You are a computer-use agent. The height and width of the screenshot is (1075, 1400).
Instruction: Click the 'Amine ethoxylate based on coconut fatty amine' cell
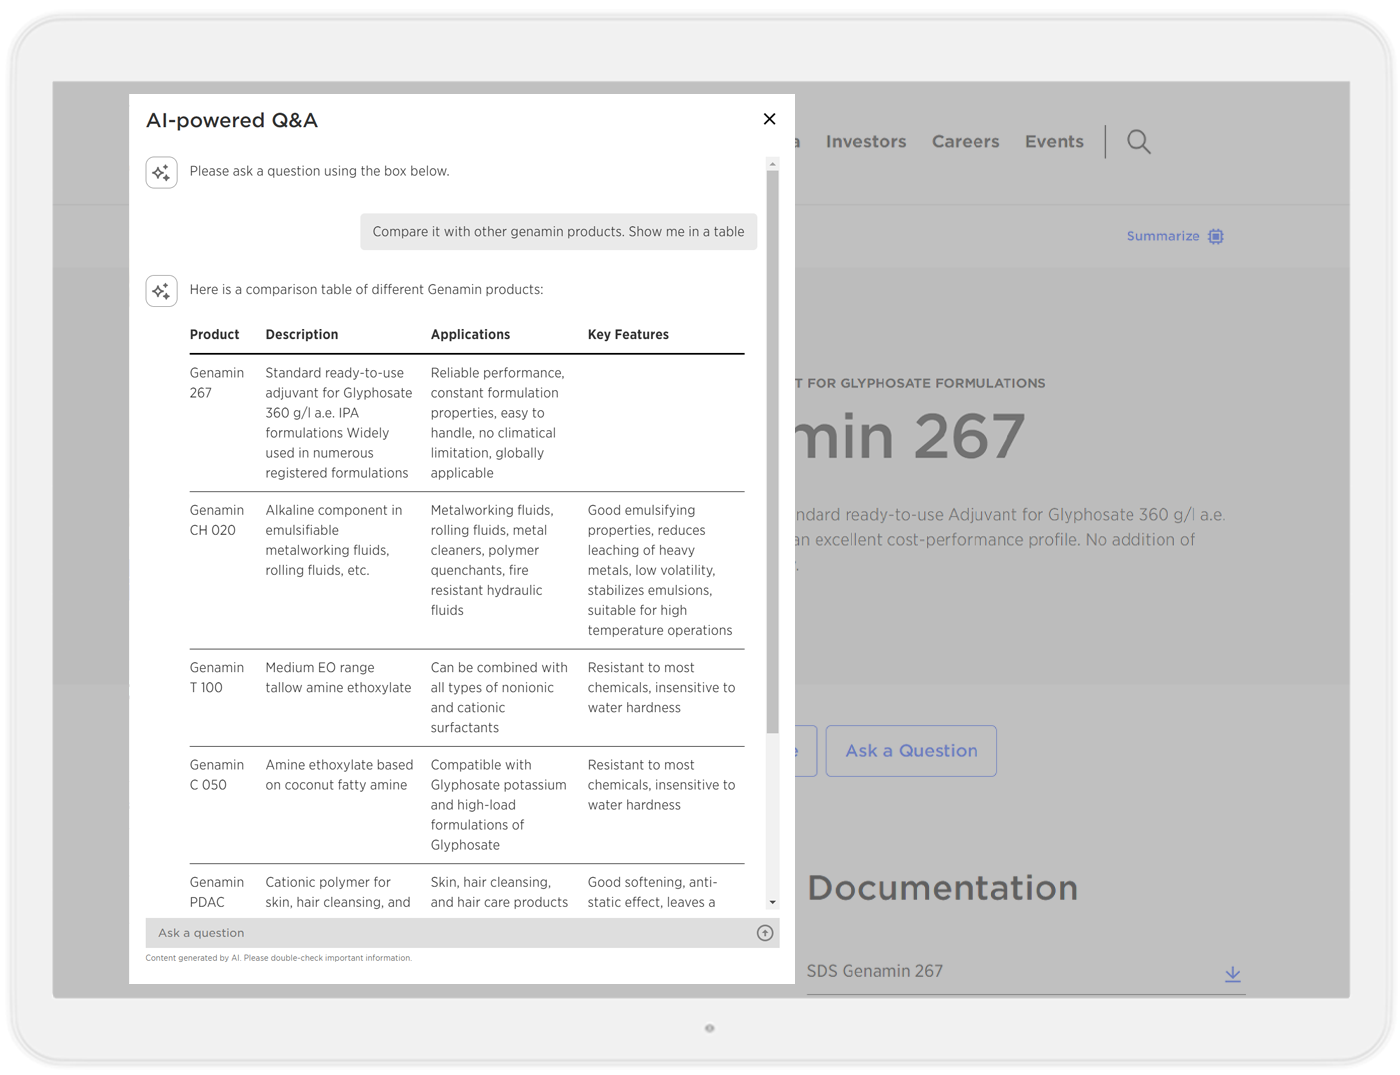click(340, 775)
